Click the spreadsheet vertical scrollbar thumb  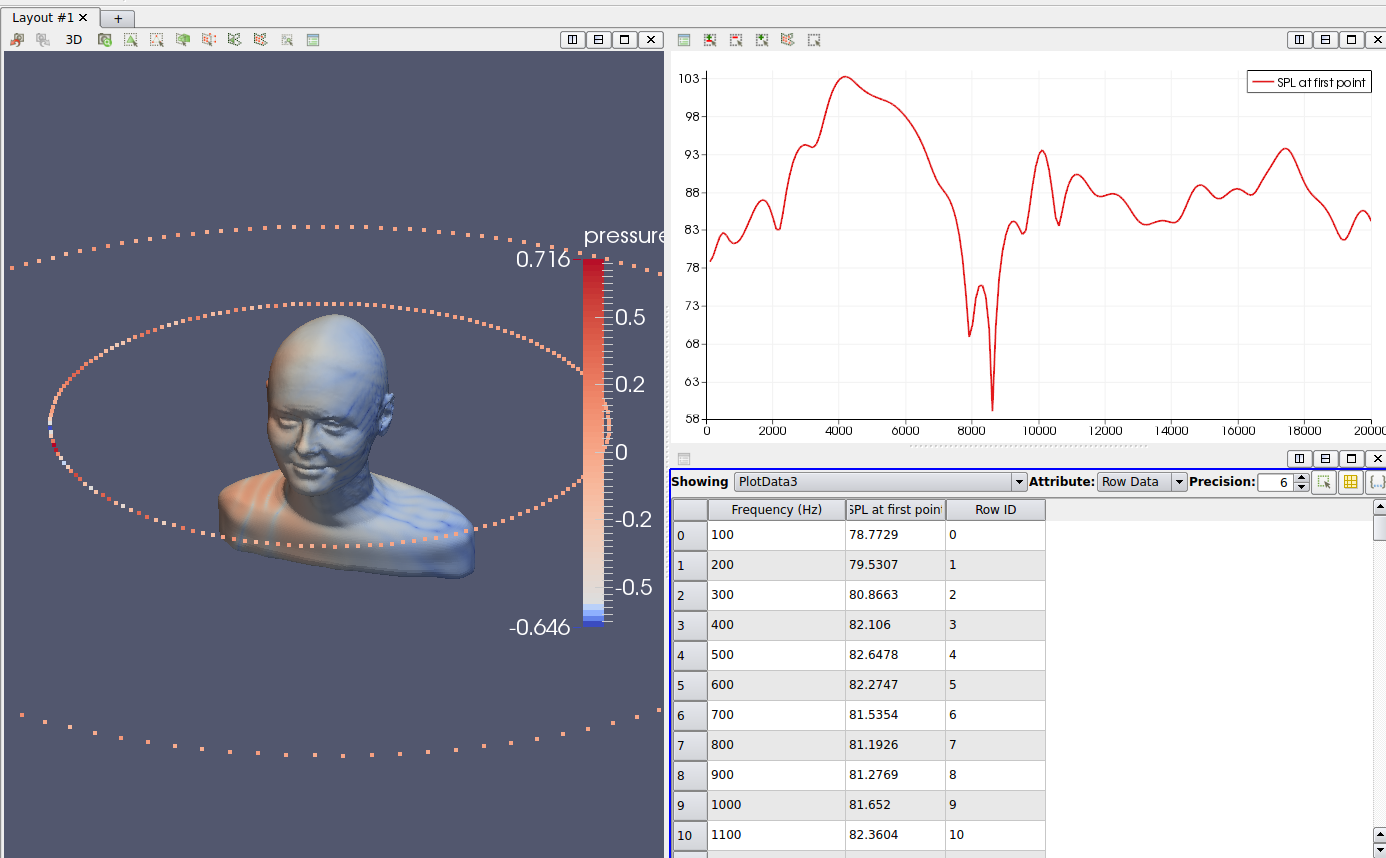tap(1380, 528)
